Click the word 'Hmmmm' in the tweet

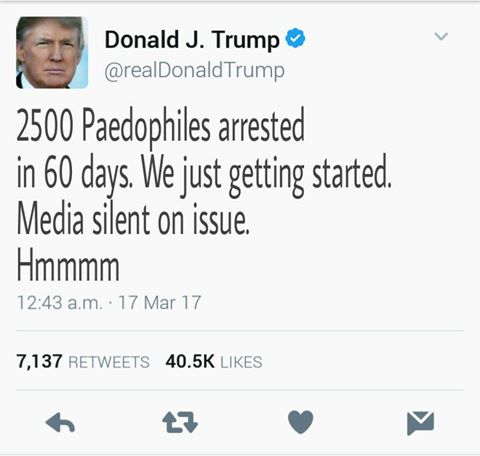tap(68, 266)
